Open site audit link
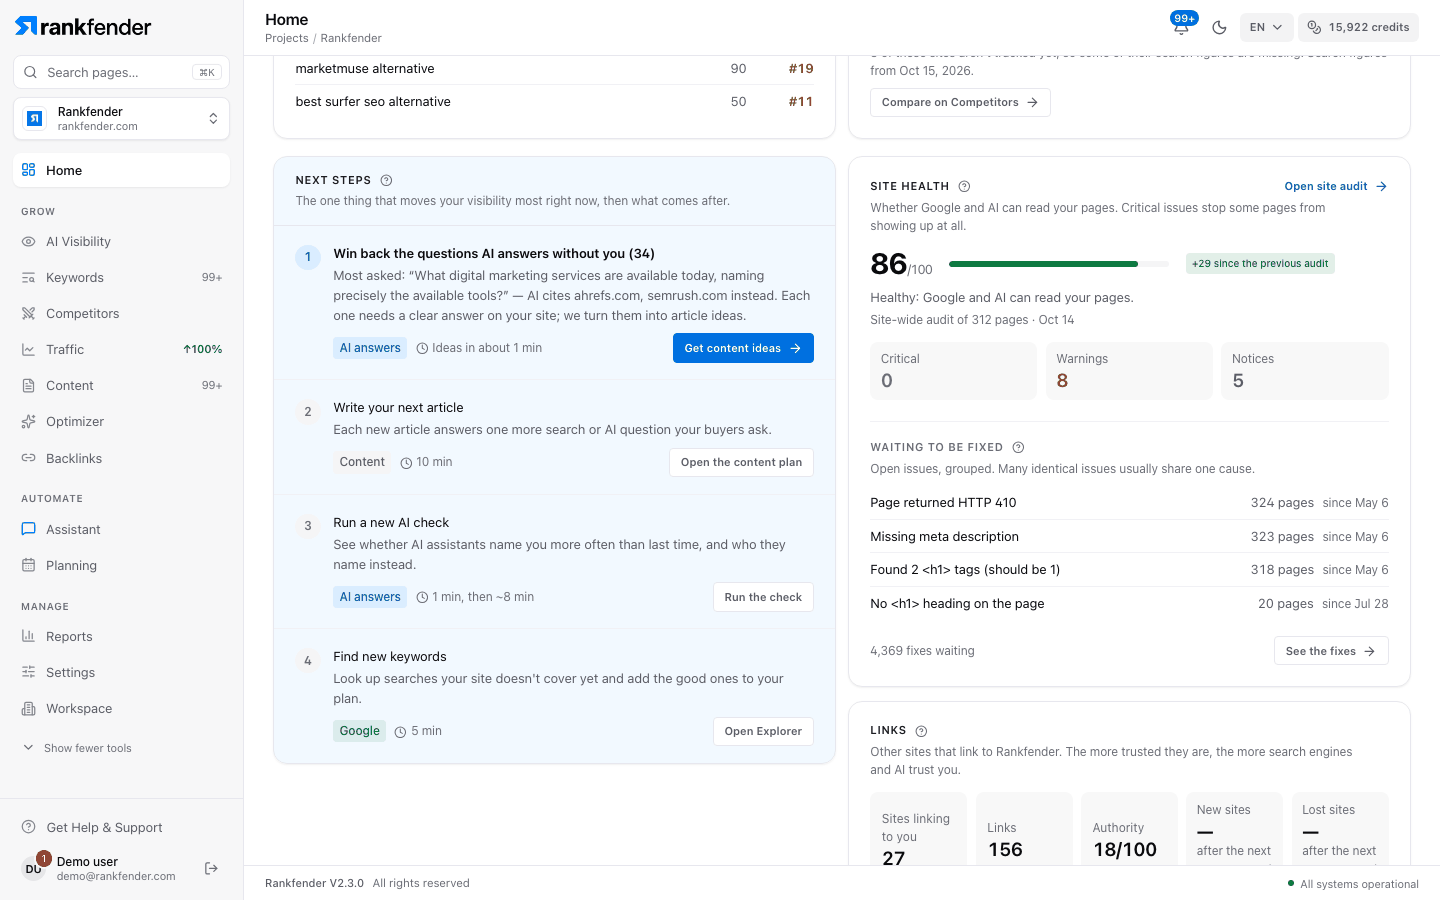Image resolution: width=1440 pixels, height=900 pixels. click(x=1336, y=186)
